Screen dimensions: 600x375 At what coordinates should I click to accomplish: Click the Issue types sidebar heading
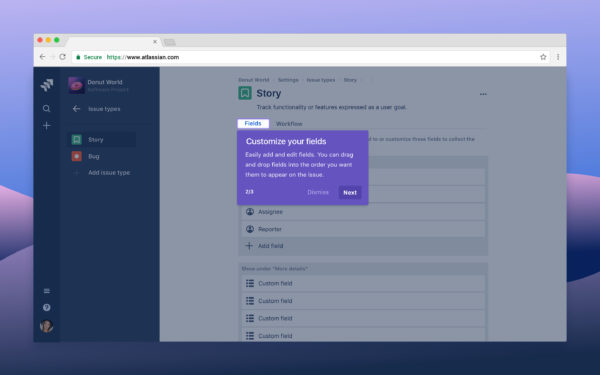tap(104, 109)
